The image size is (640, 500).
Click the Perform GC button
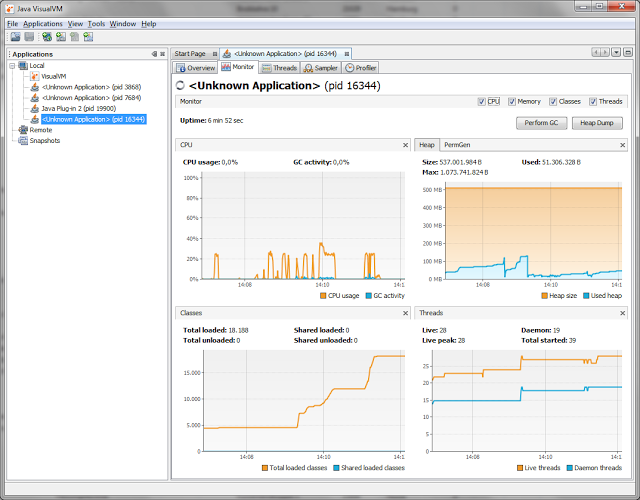[x=541, y=123]
